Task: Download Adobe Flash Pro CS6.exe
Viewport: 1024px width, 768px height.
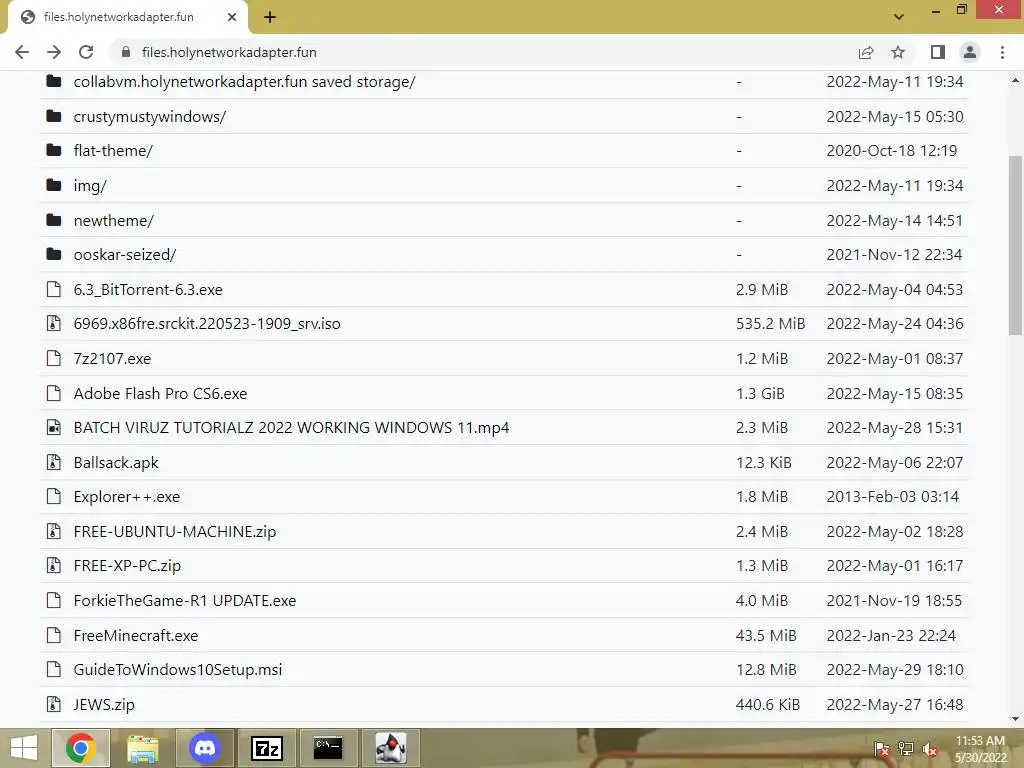Action: point(161,393)
